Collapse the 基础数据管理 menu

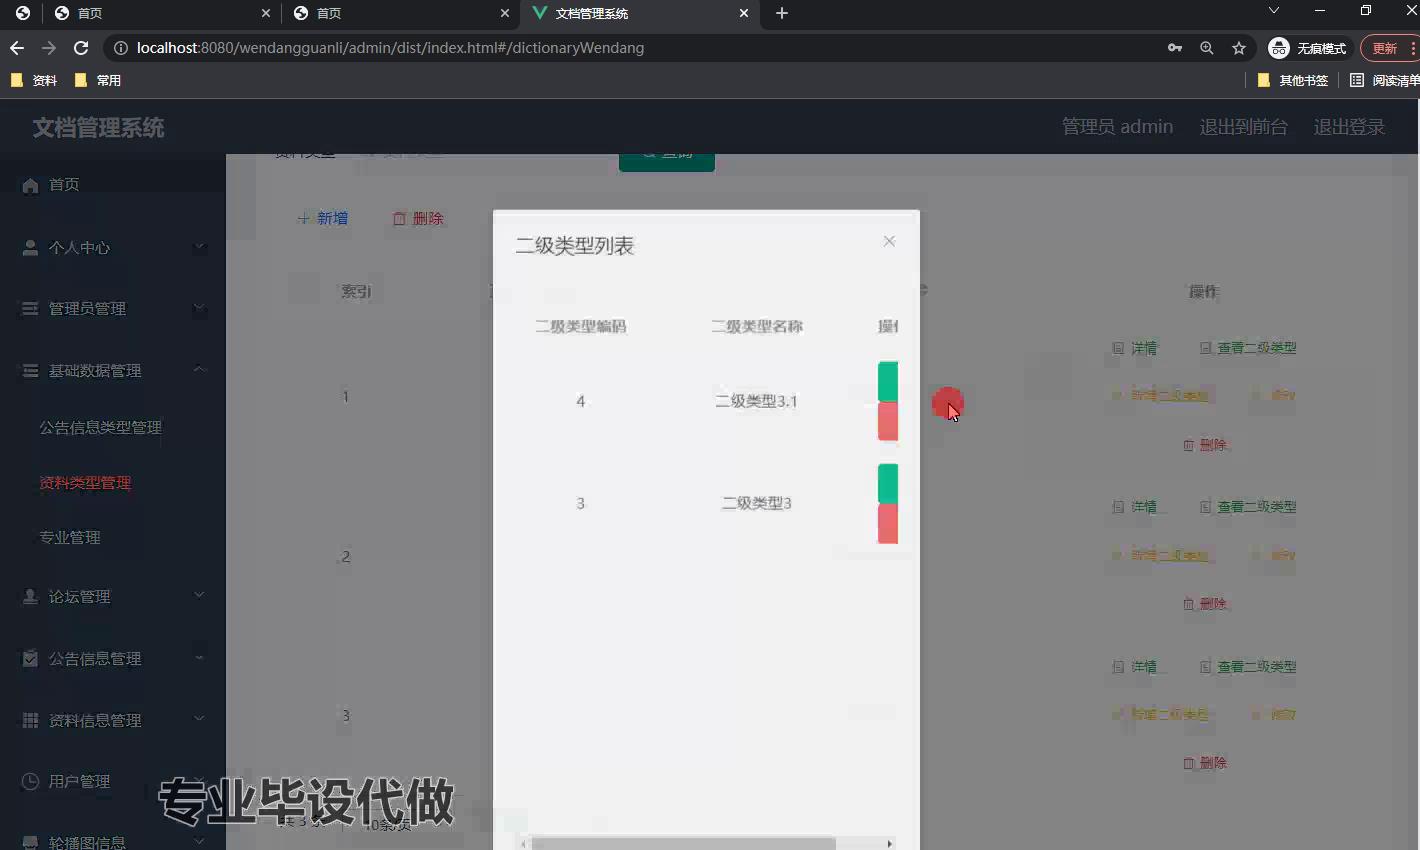(x=113, y=370)
